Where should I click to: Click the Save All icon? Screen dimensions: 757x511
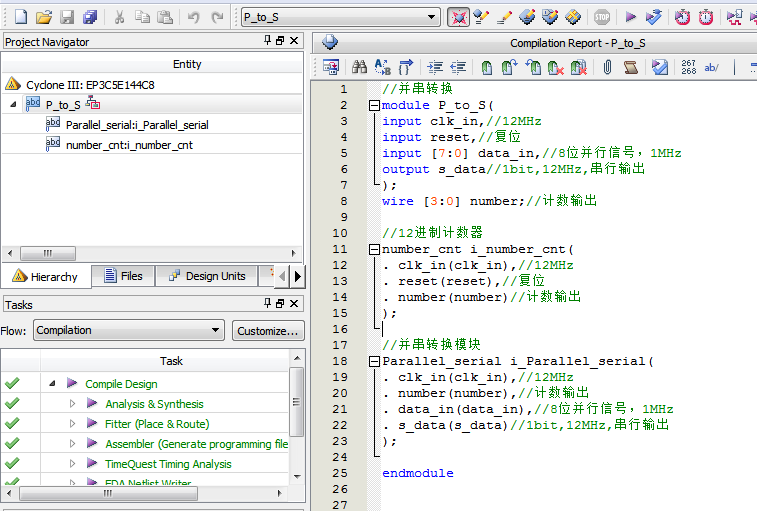click(90, 17)
